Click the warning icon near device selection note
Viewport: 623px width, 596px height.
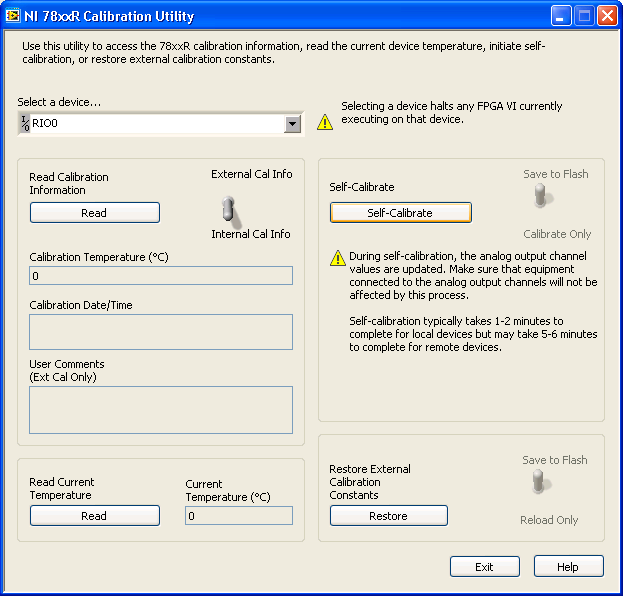pos(325,122)
